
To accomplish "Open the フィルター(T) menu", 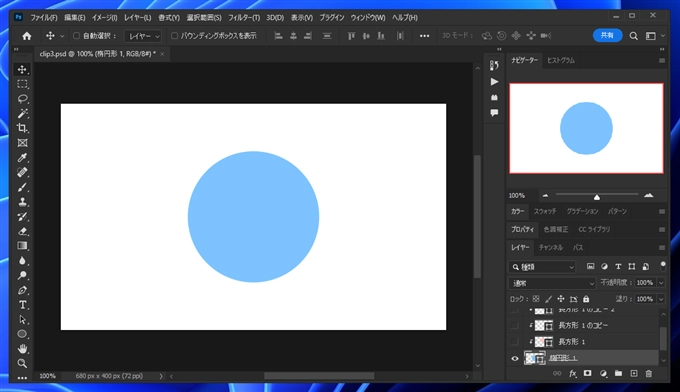I will (244, 18).
